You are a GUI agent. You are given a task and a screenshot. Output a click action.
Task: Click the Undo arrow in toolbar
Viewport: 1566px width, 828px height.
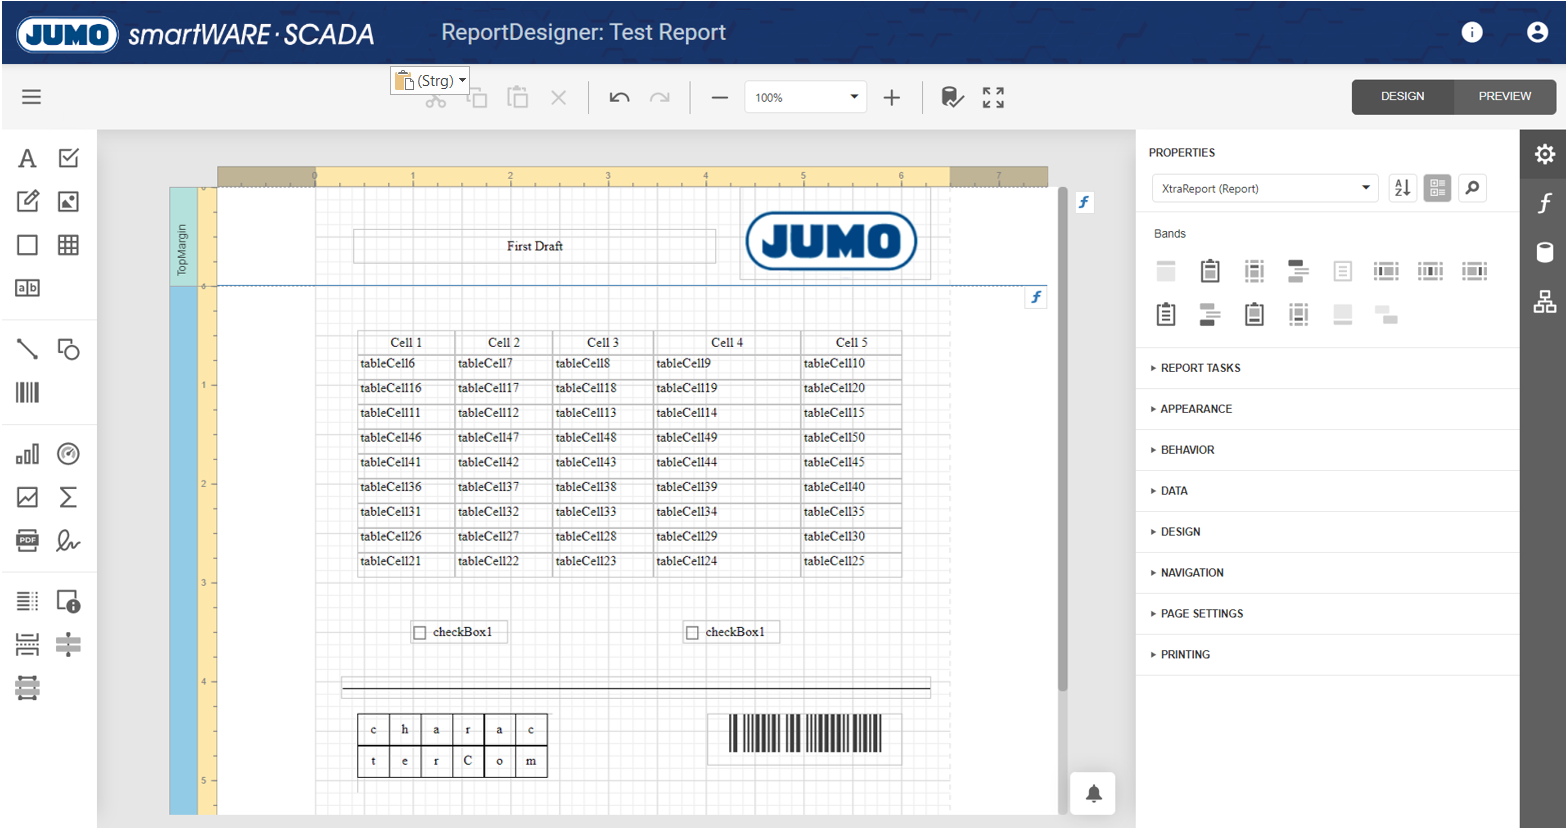(619, 97)
